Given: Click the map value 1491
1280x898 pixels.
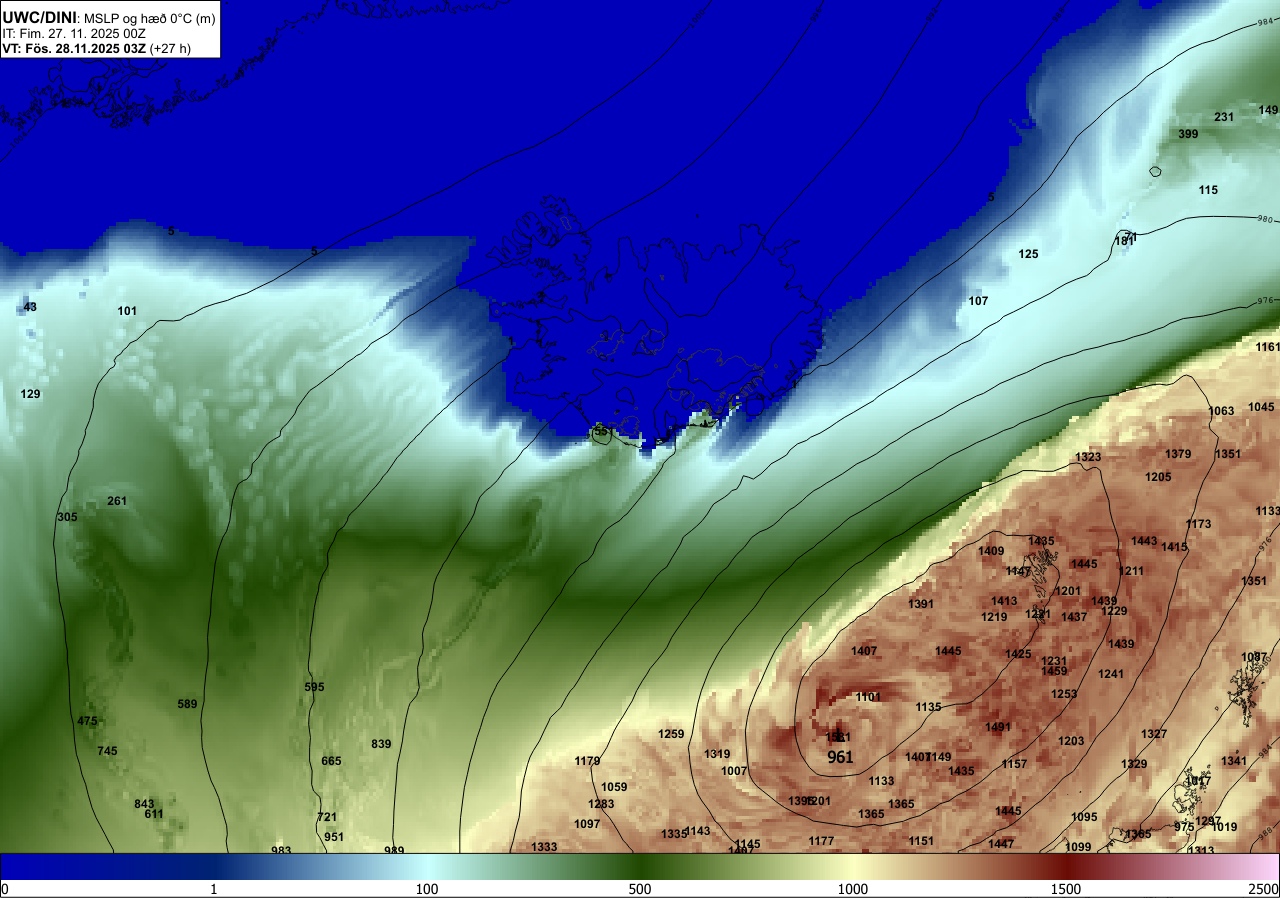Looking at the screenshot, I should click(x=998, y=727).
